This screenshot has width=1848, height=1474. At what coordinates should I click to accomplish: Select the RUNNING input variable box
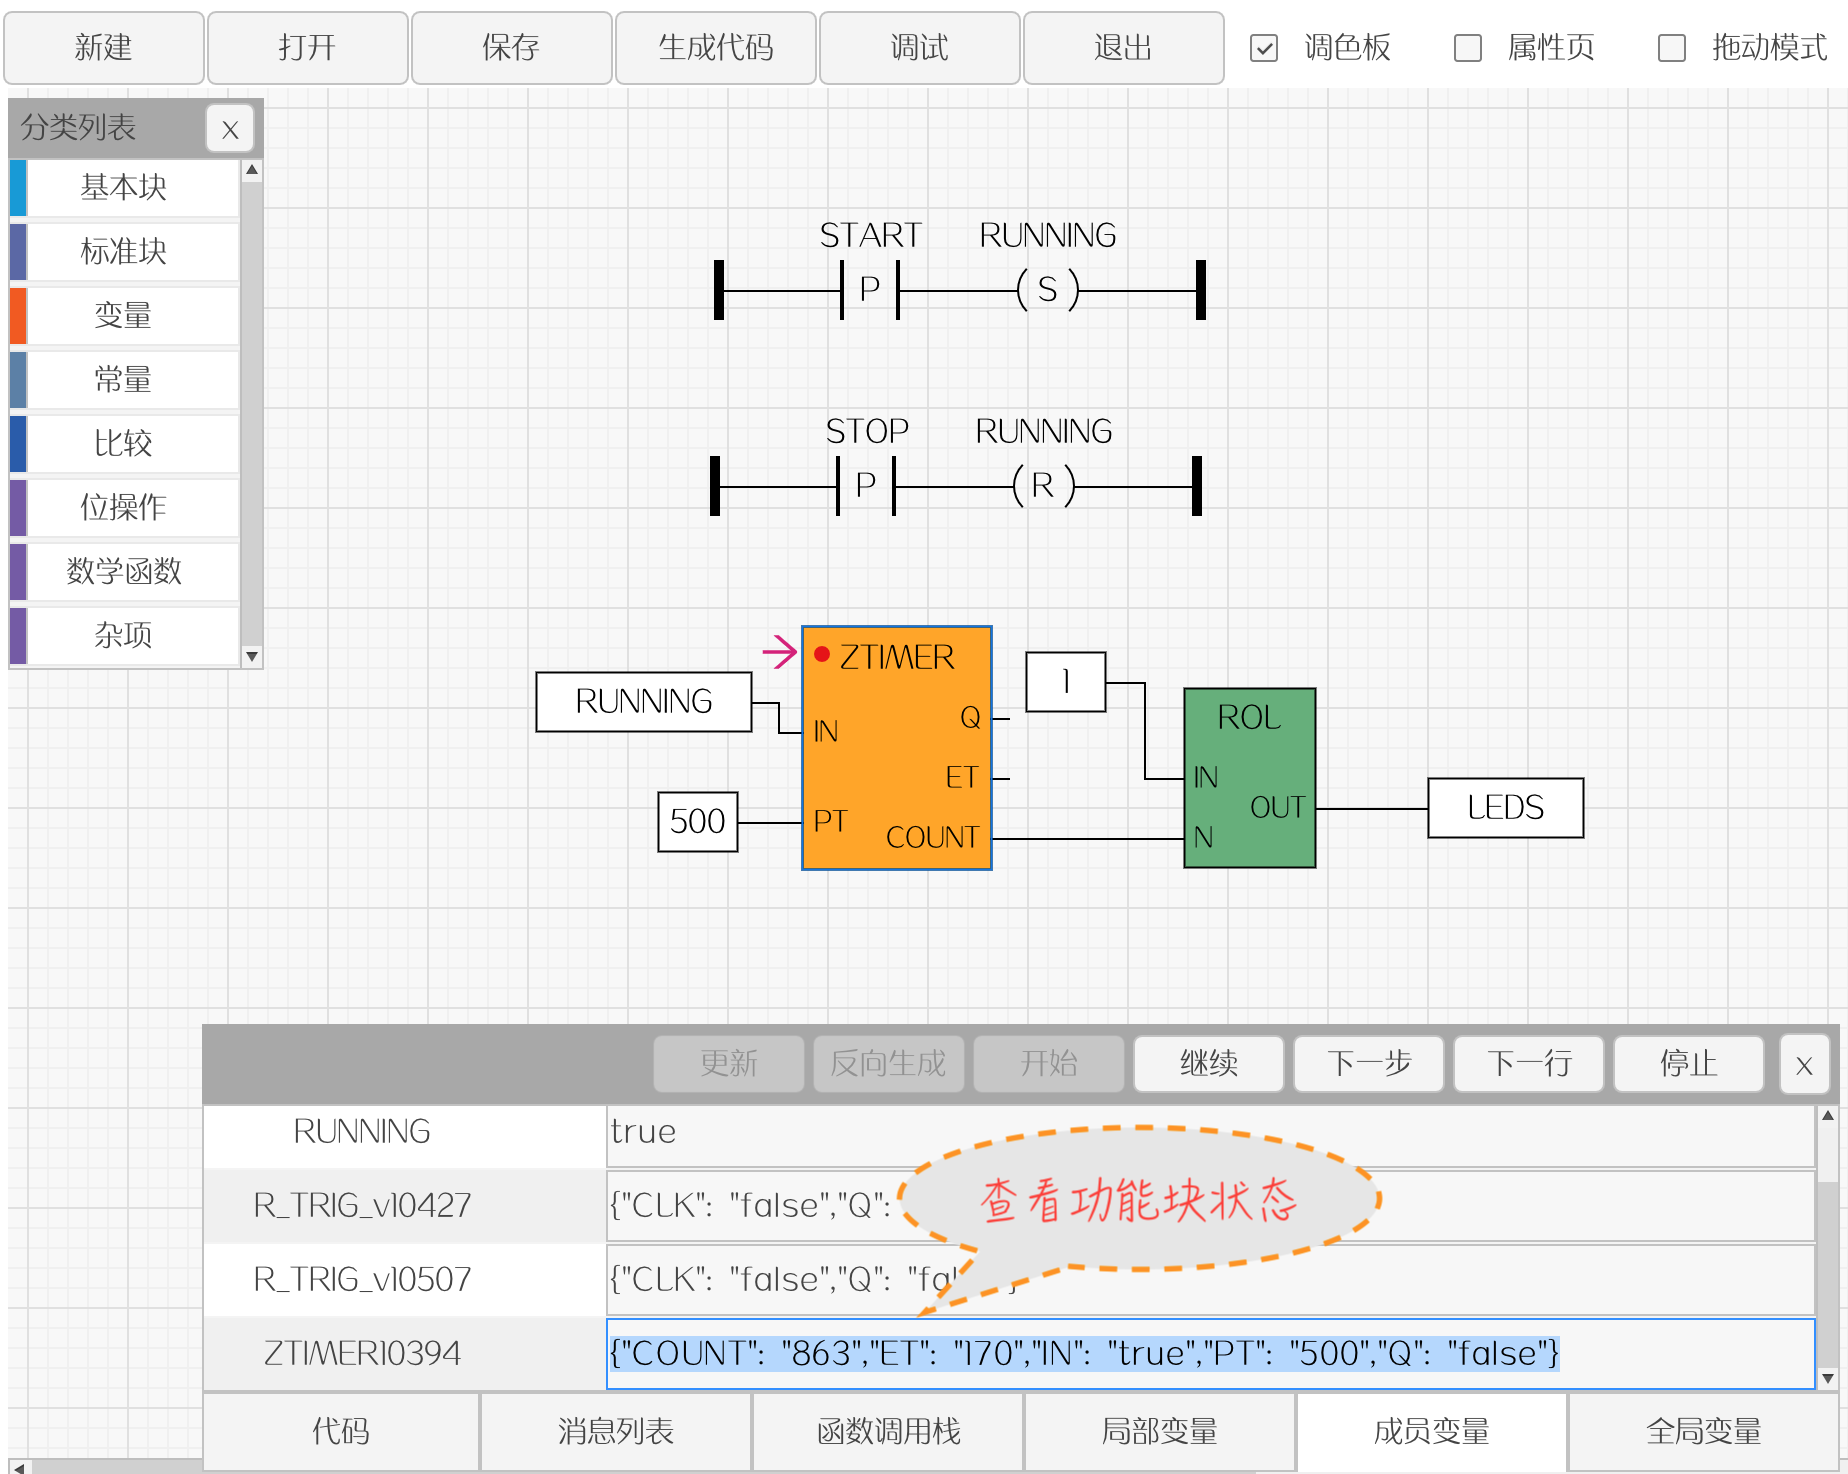click(644, 702)
